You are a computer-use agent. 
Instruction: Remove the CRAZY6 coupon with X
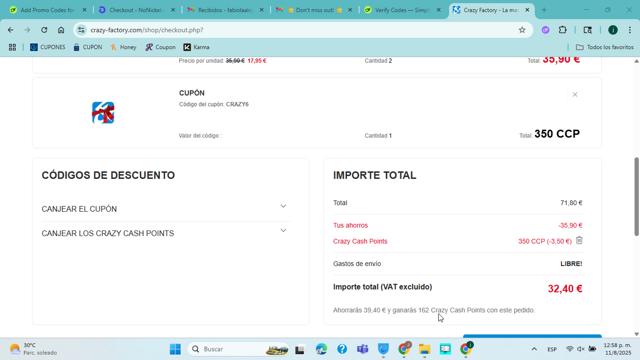pos(575,94)
